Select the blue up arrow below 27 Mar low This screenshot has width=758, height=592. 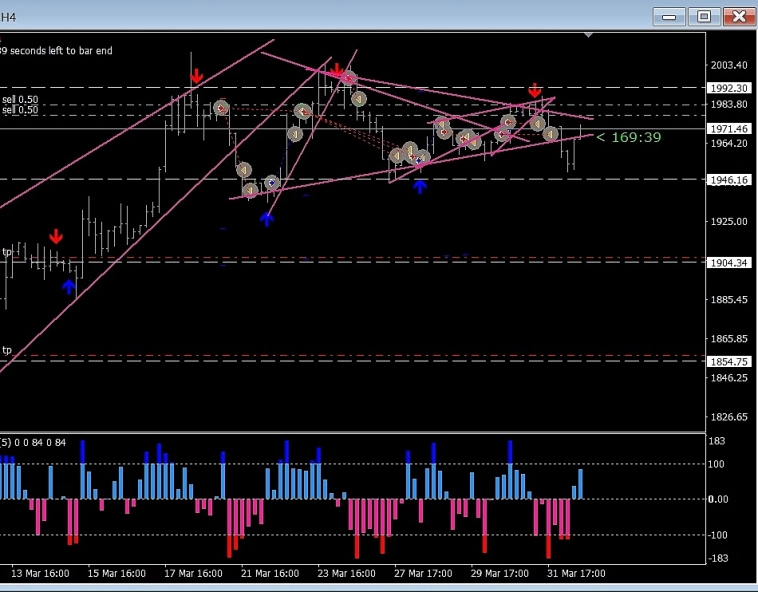pyautogui.click(x=421, y=185)
